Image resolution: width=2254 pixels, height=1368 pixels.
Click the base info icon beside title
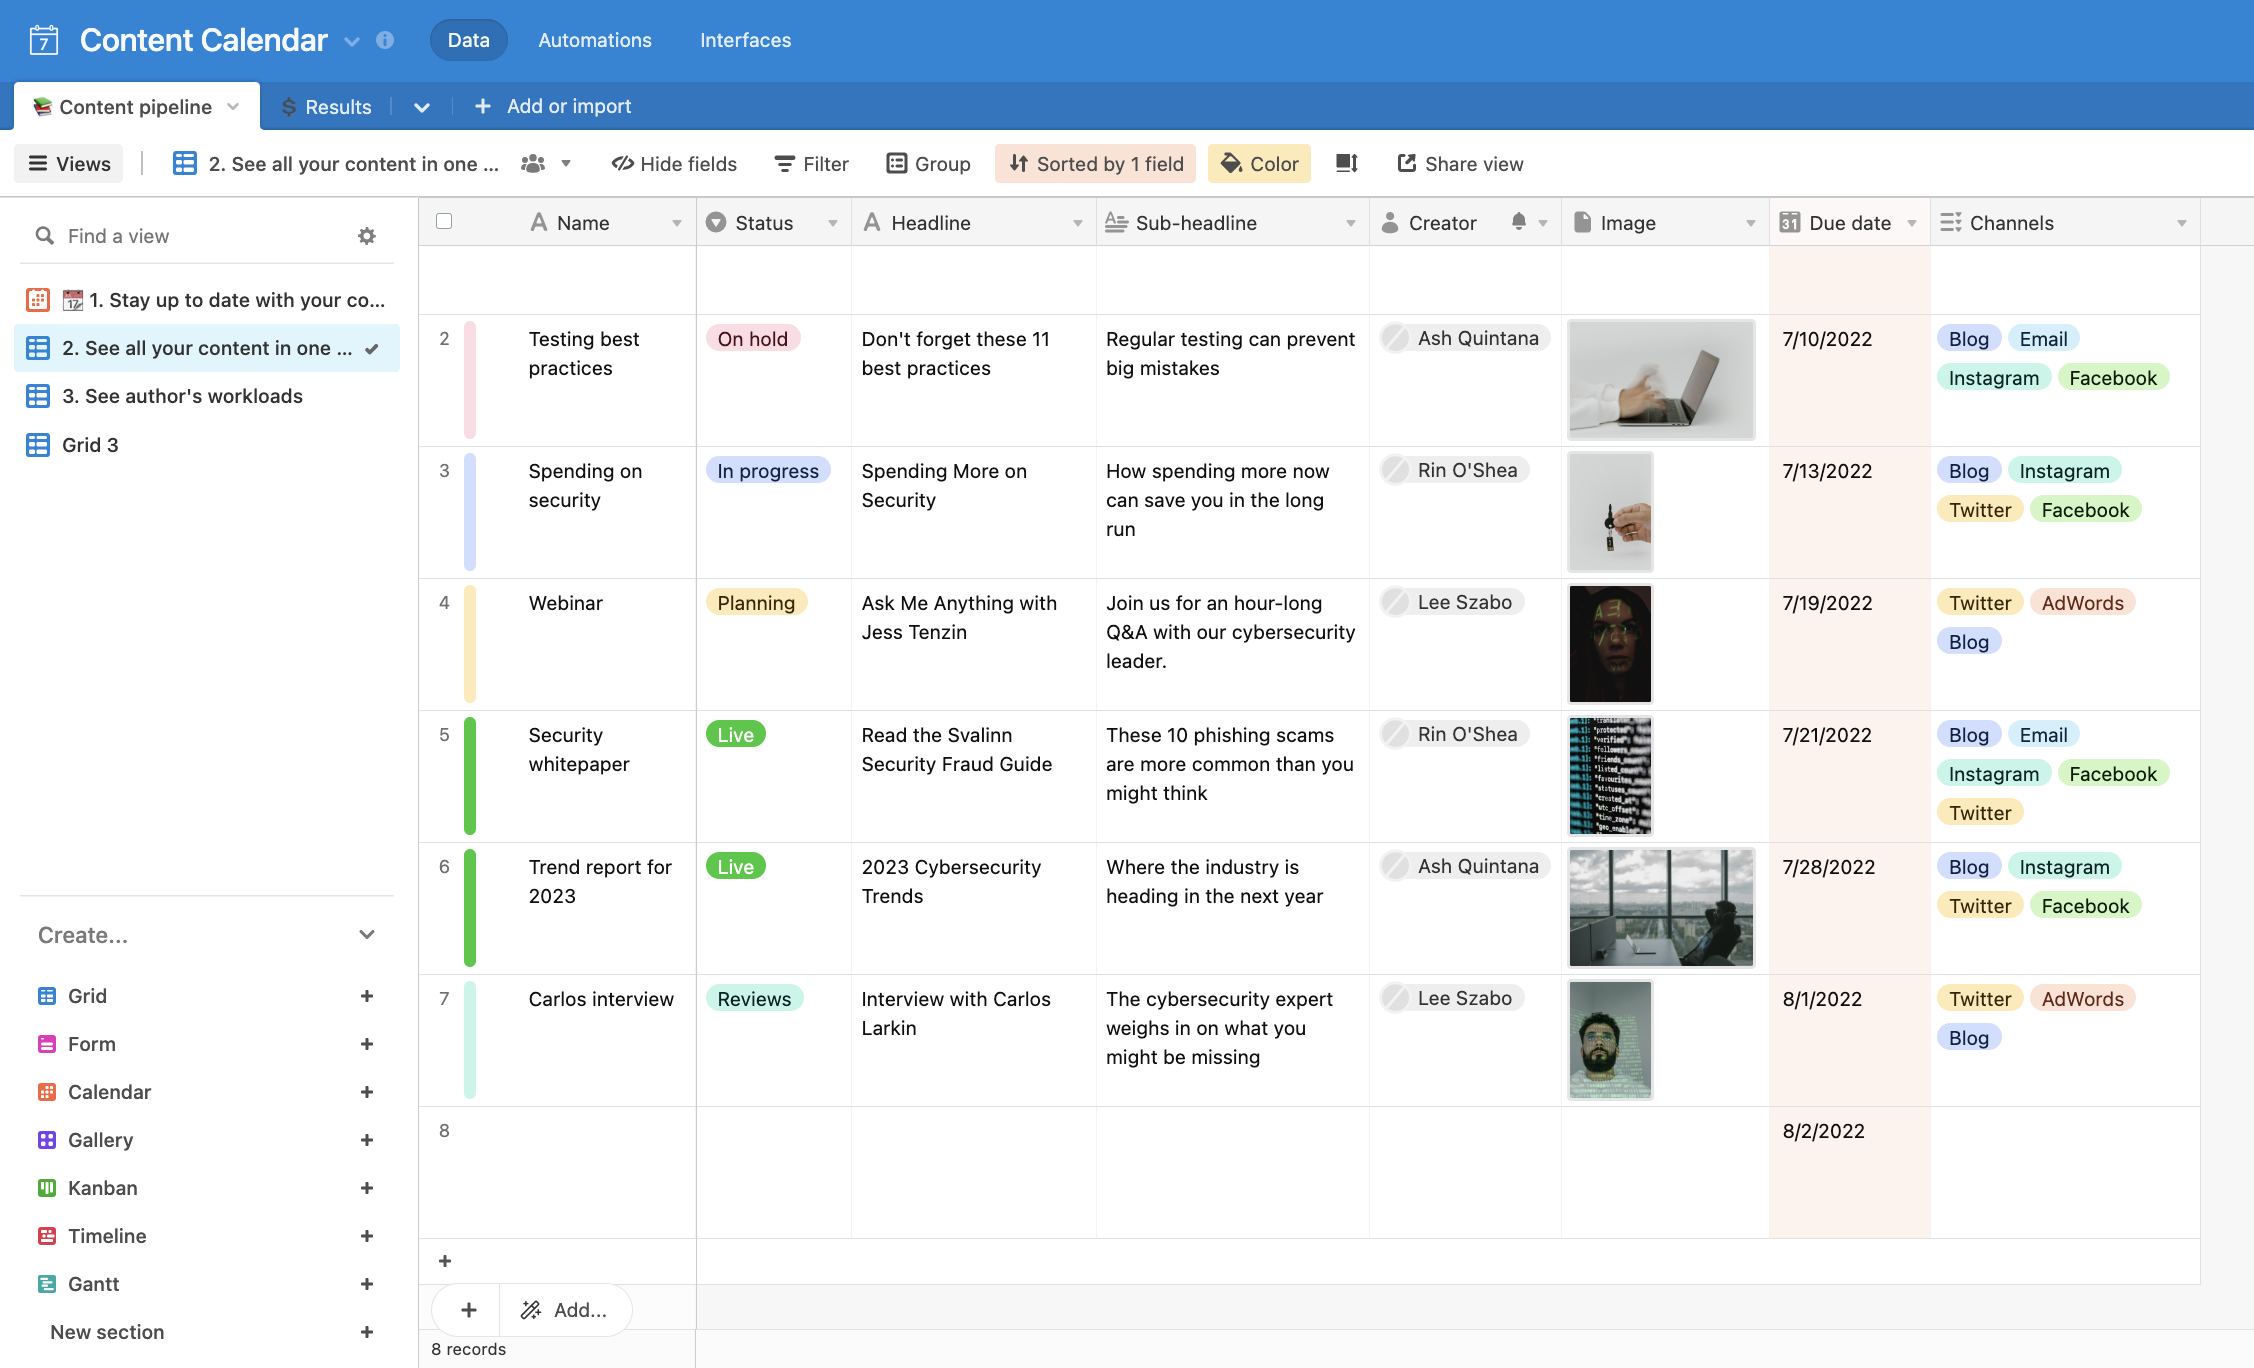tap(385, 40)
